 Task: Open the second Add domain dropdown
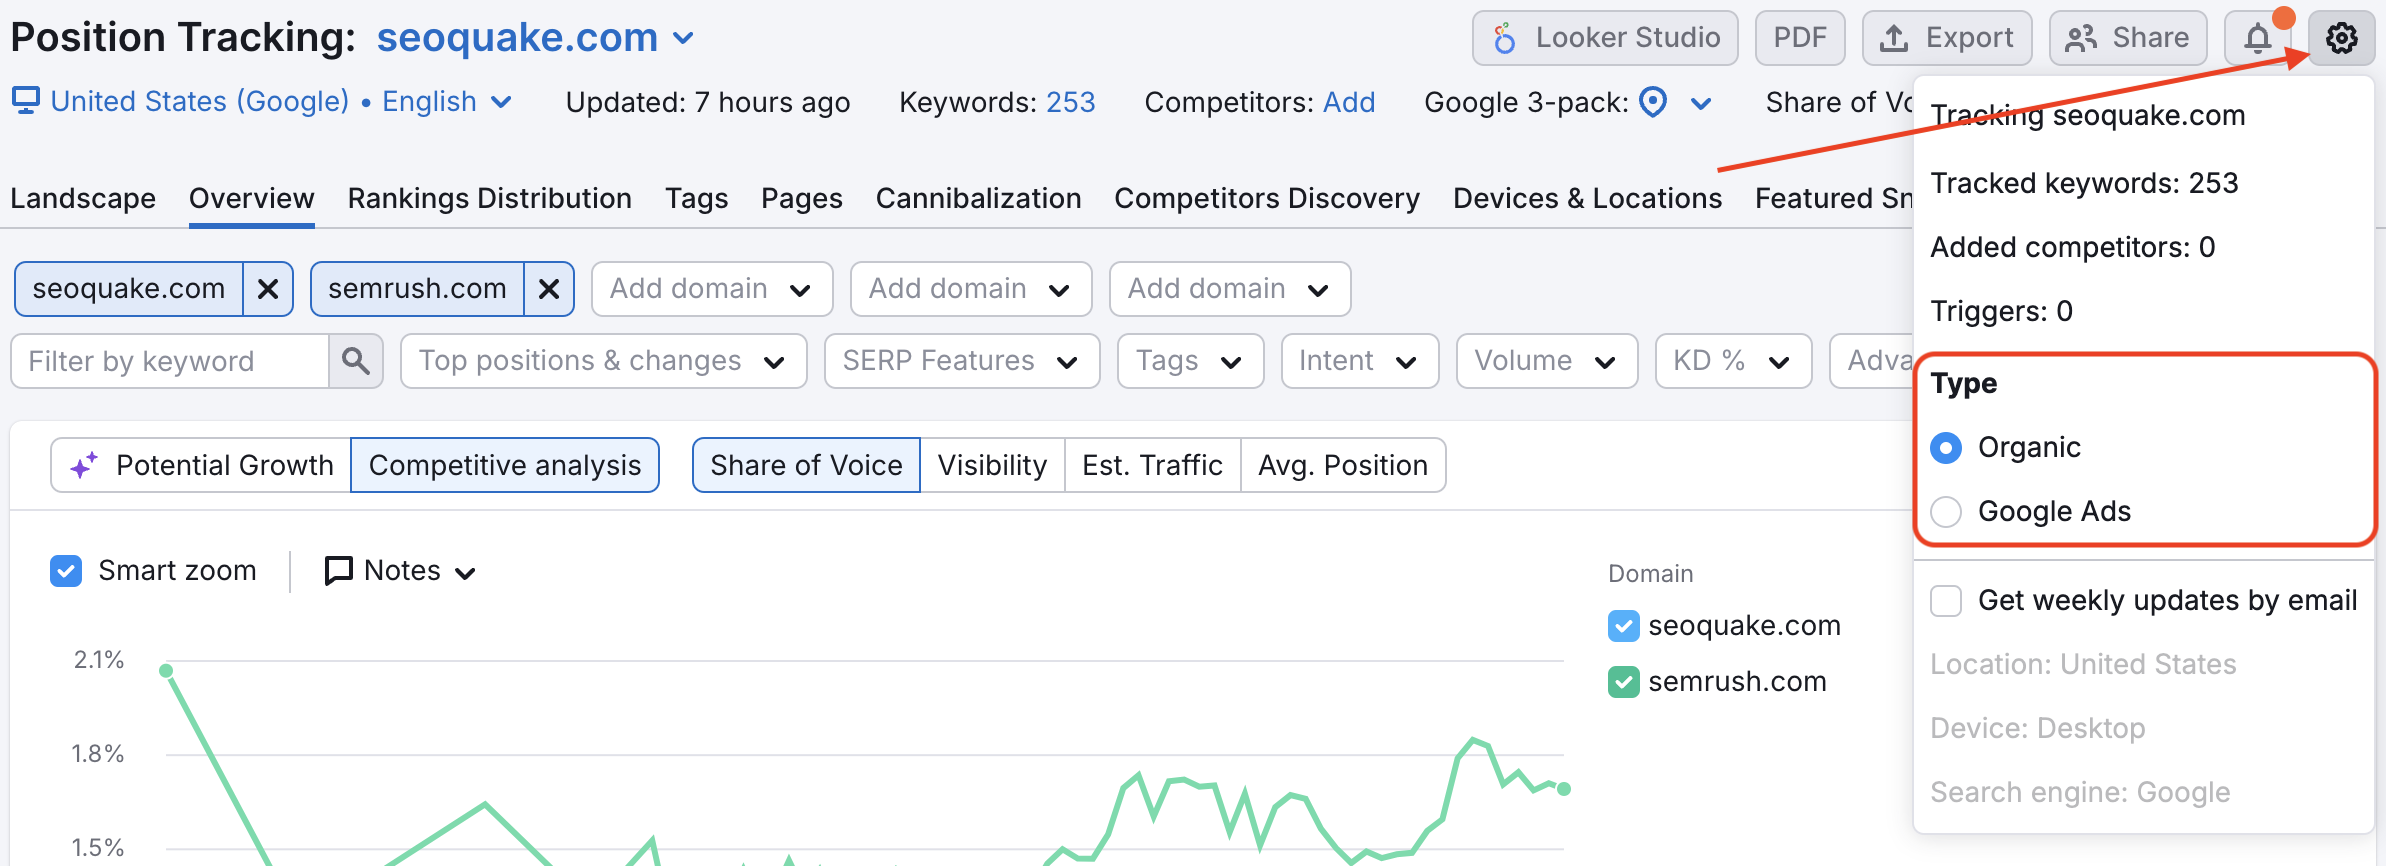coord(971,289)
